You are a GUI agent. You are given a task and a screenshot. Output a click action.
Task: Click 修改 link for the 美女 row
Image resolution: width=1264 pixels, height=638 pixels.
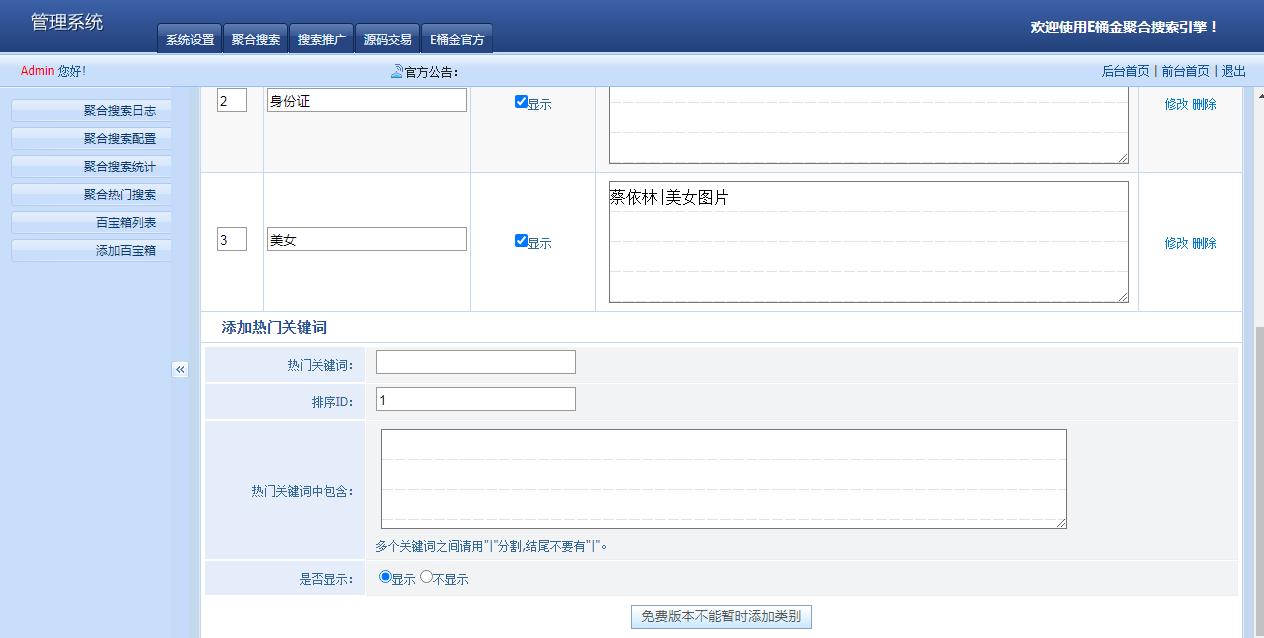(1176, 243)
